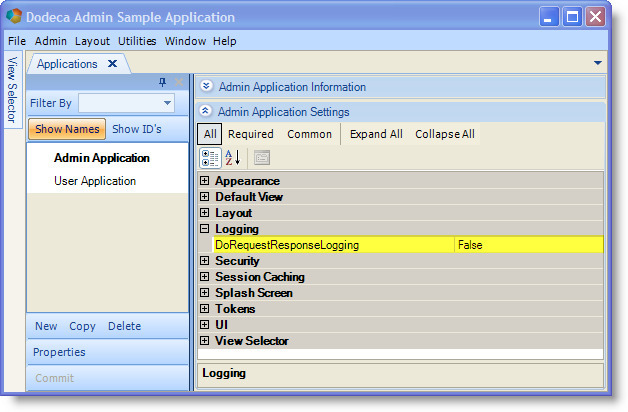Open the Window menu
Image resolution: width=628 pixels, height=412 pixels.
pos(185,41)
